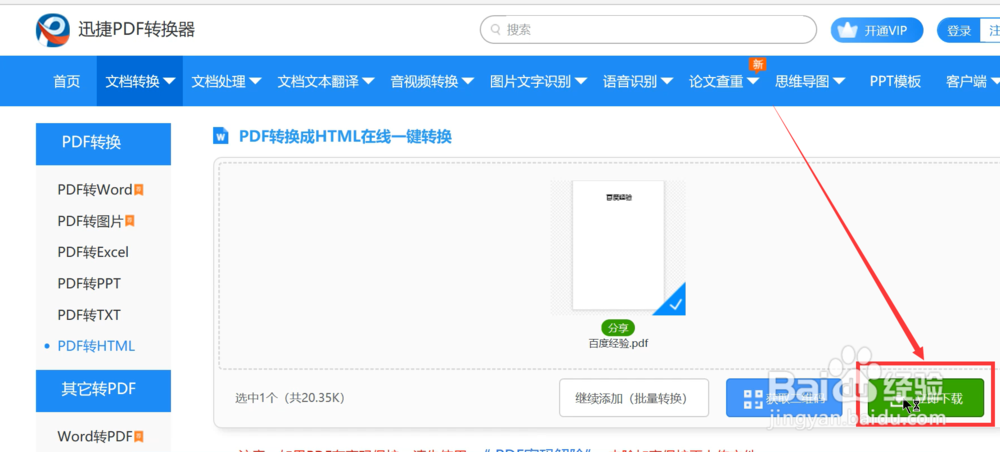Click the green 立即下载 button
1000x452 pixels.
tap(925, 398)
